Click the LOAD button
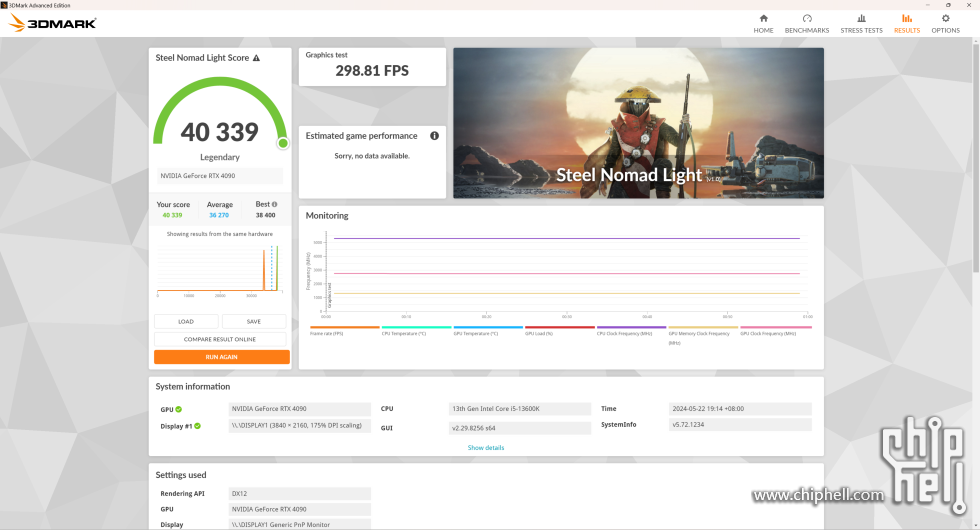 click(x=186, y=321)
